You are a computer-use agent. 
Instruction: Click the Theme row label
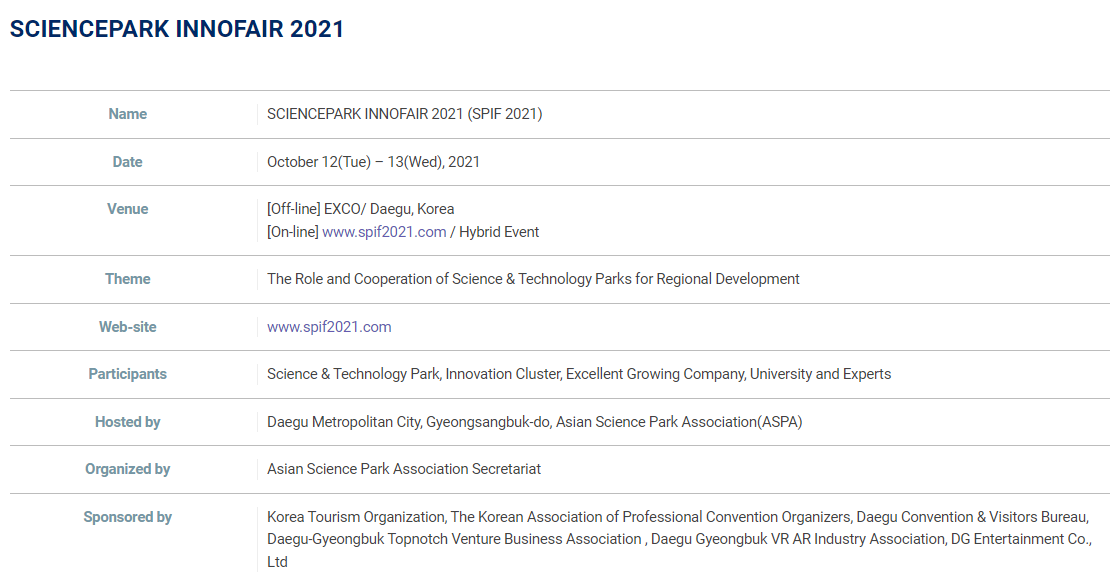pyautogui.click(x=128, y=279)
